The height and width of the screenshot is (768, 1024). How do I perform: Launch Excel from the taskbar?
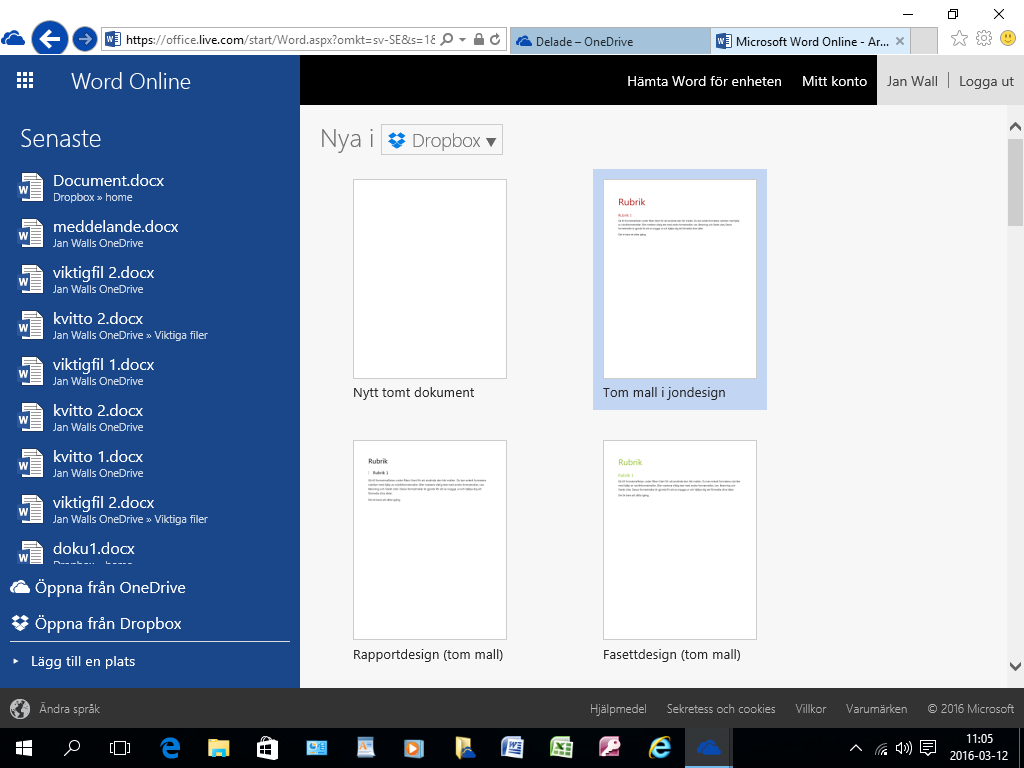561,748
